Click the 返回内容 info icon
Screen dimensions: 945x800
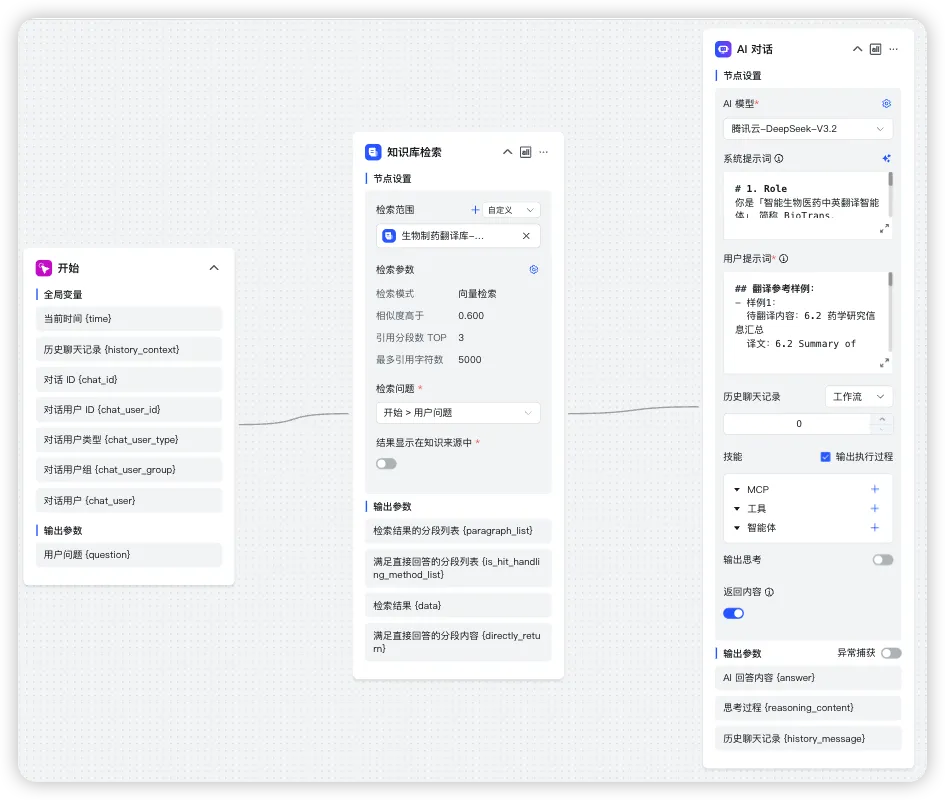(x=769, y=592)
